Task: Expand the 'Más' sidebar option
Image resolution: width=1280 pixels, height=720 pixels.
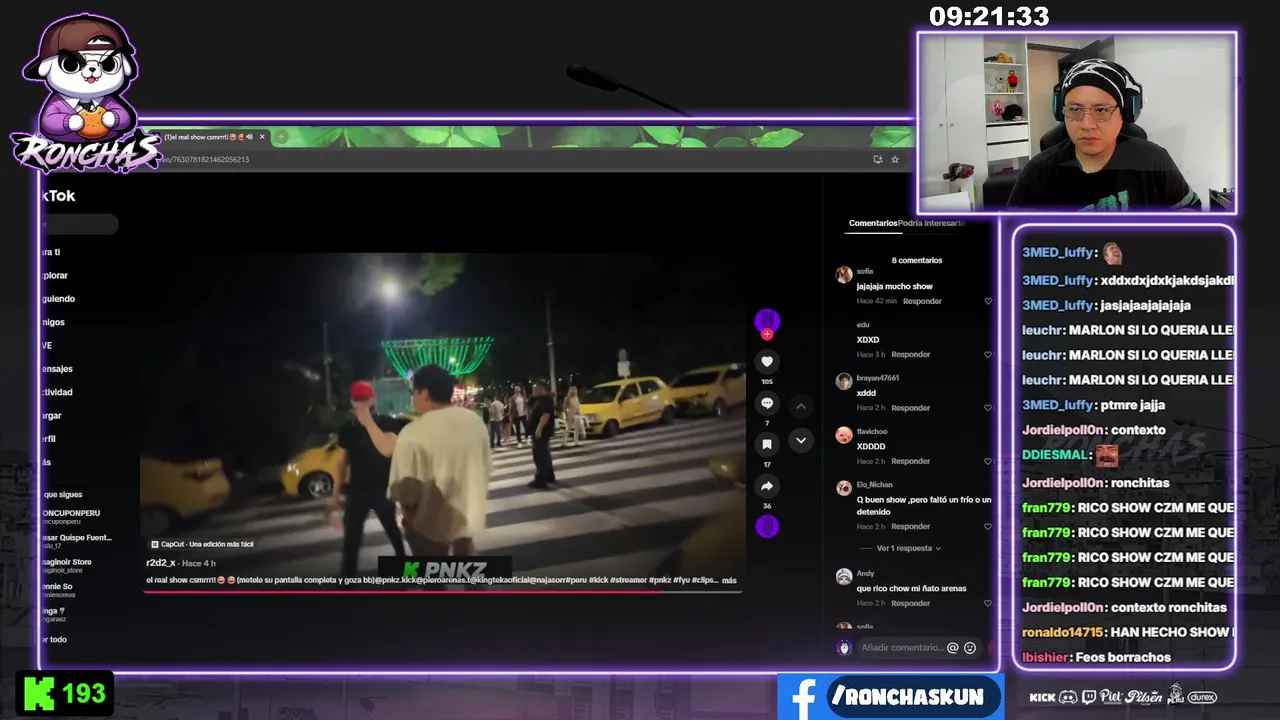Action: [46, 462]
